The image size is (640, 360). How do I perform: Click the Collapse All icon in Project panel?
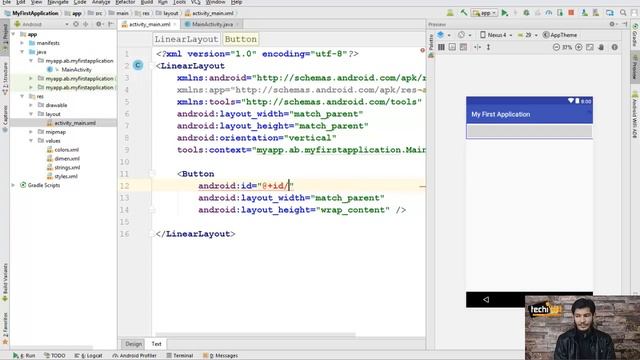[x=86, y=24]
